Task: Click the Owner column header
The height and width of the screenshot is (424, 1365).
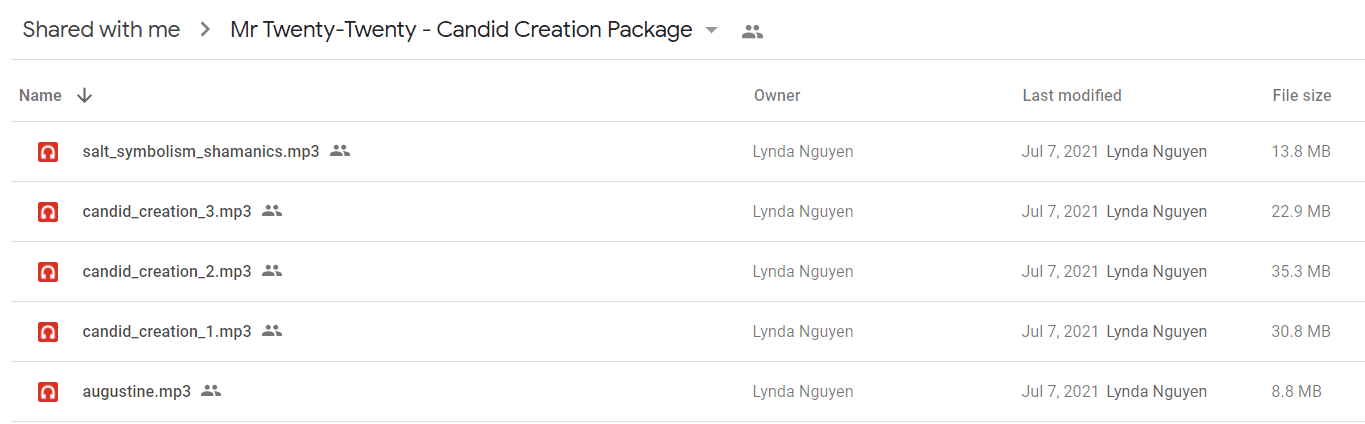Action: pos(777,95)
